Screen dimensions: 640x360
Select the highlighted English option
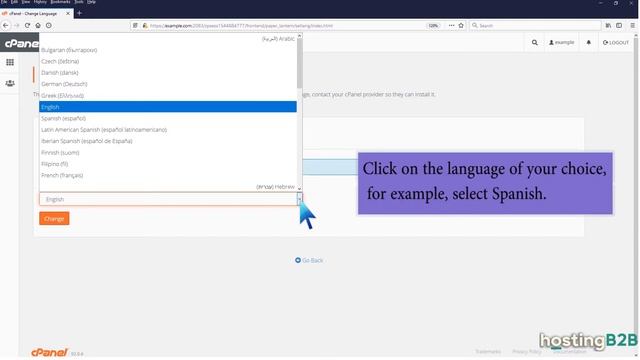pos(168,107)
